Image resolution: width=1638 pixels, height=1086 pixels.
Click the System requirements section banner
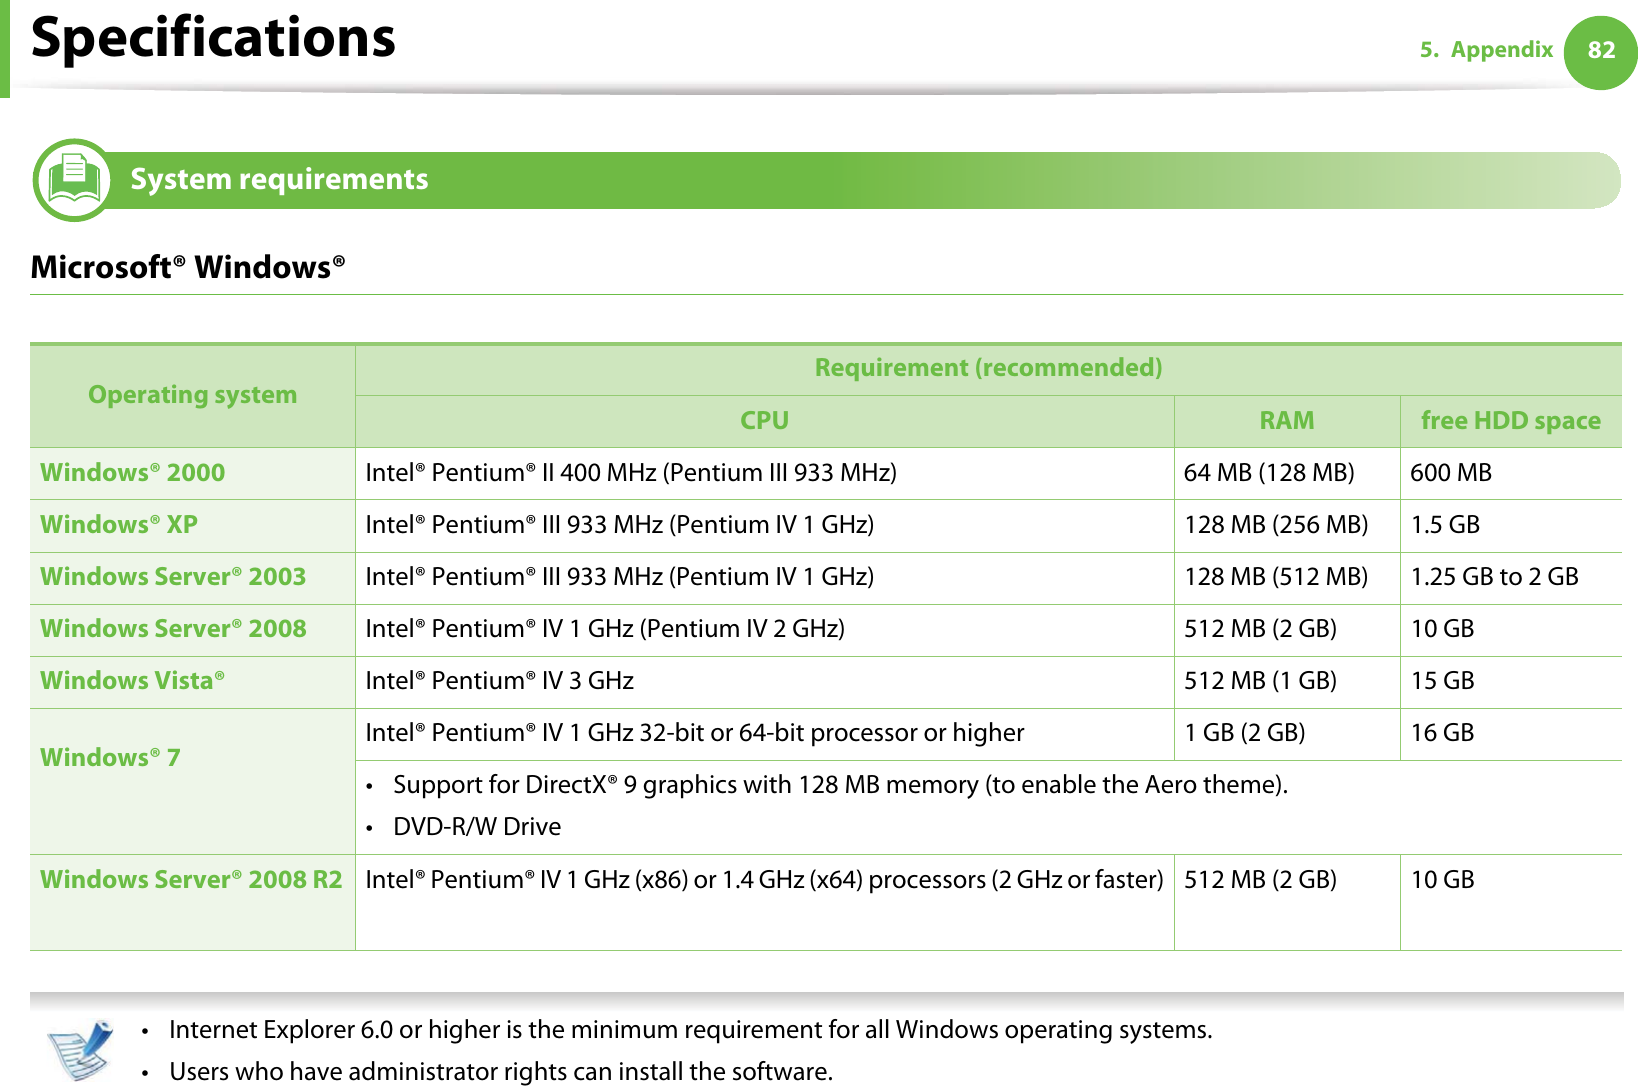tap(279, 180)
